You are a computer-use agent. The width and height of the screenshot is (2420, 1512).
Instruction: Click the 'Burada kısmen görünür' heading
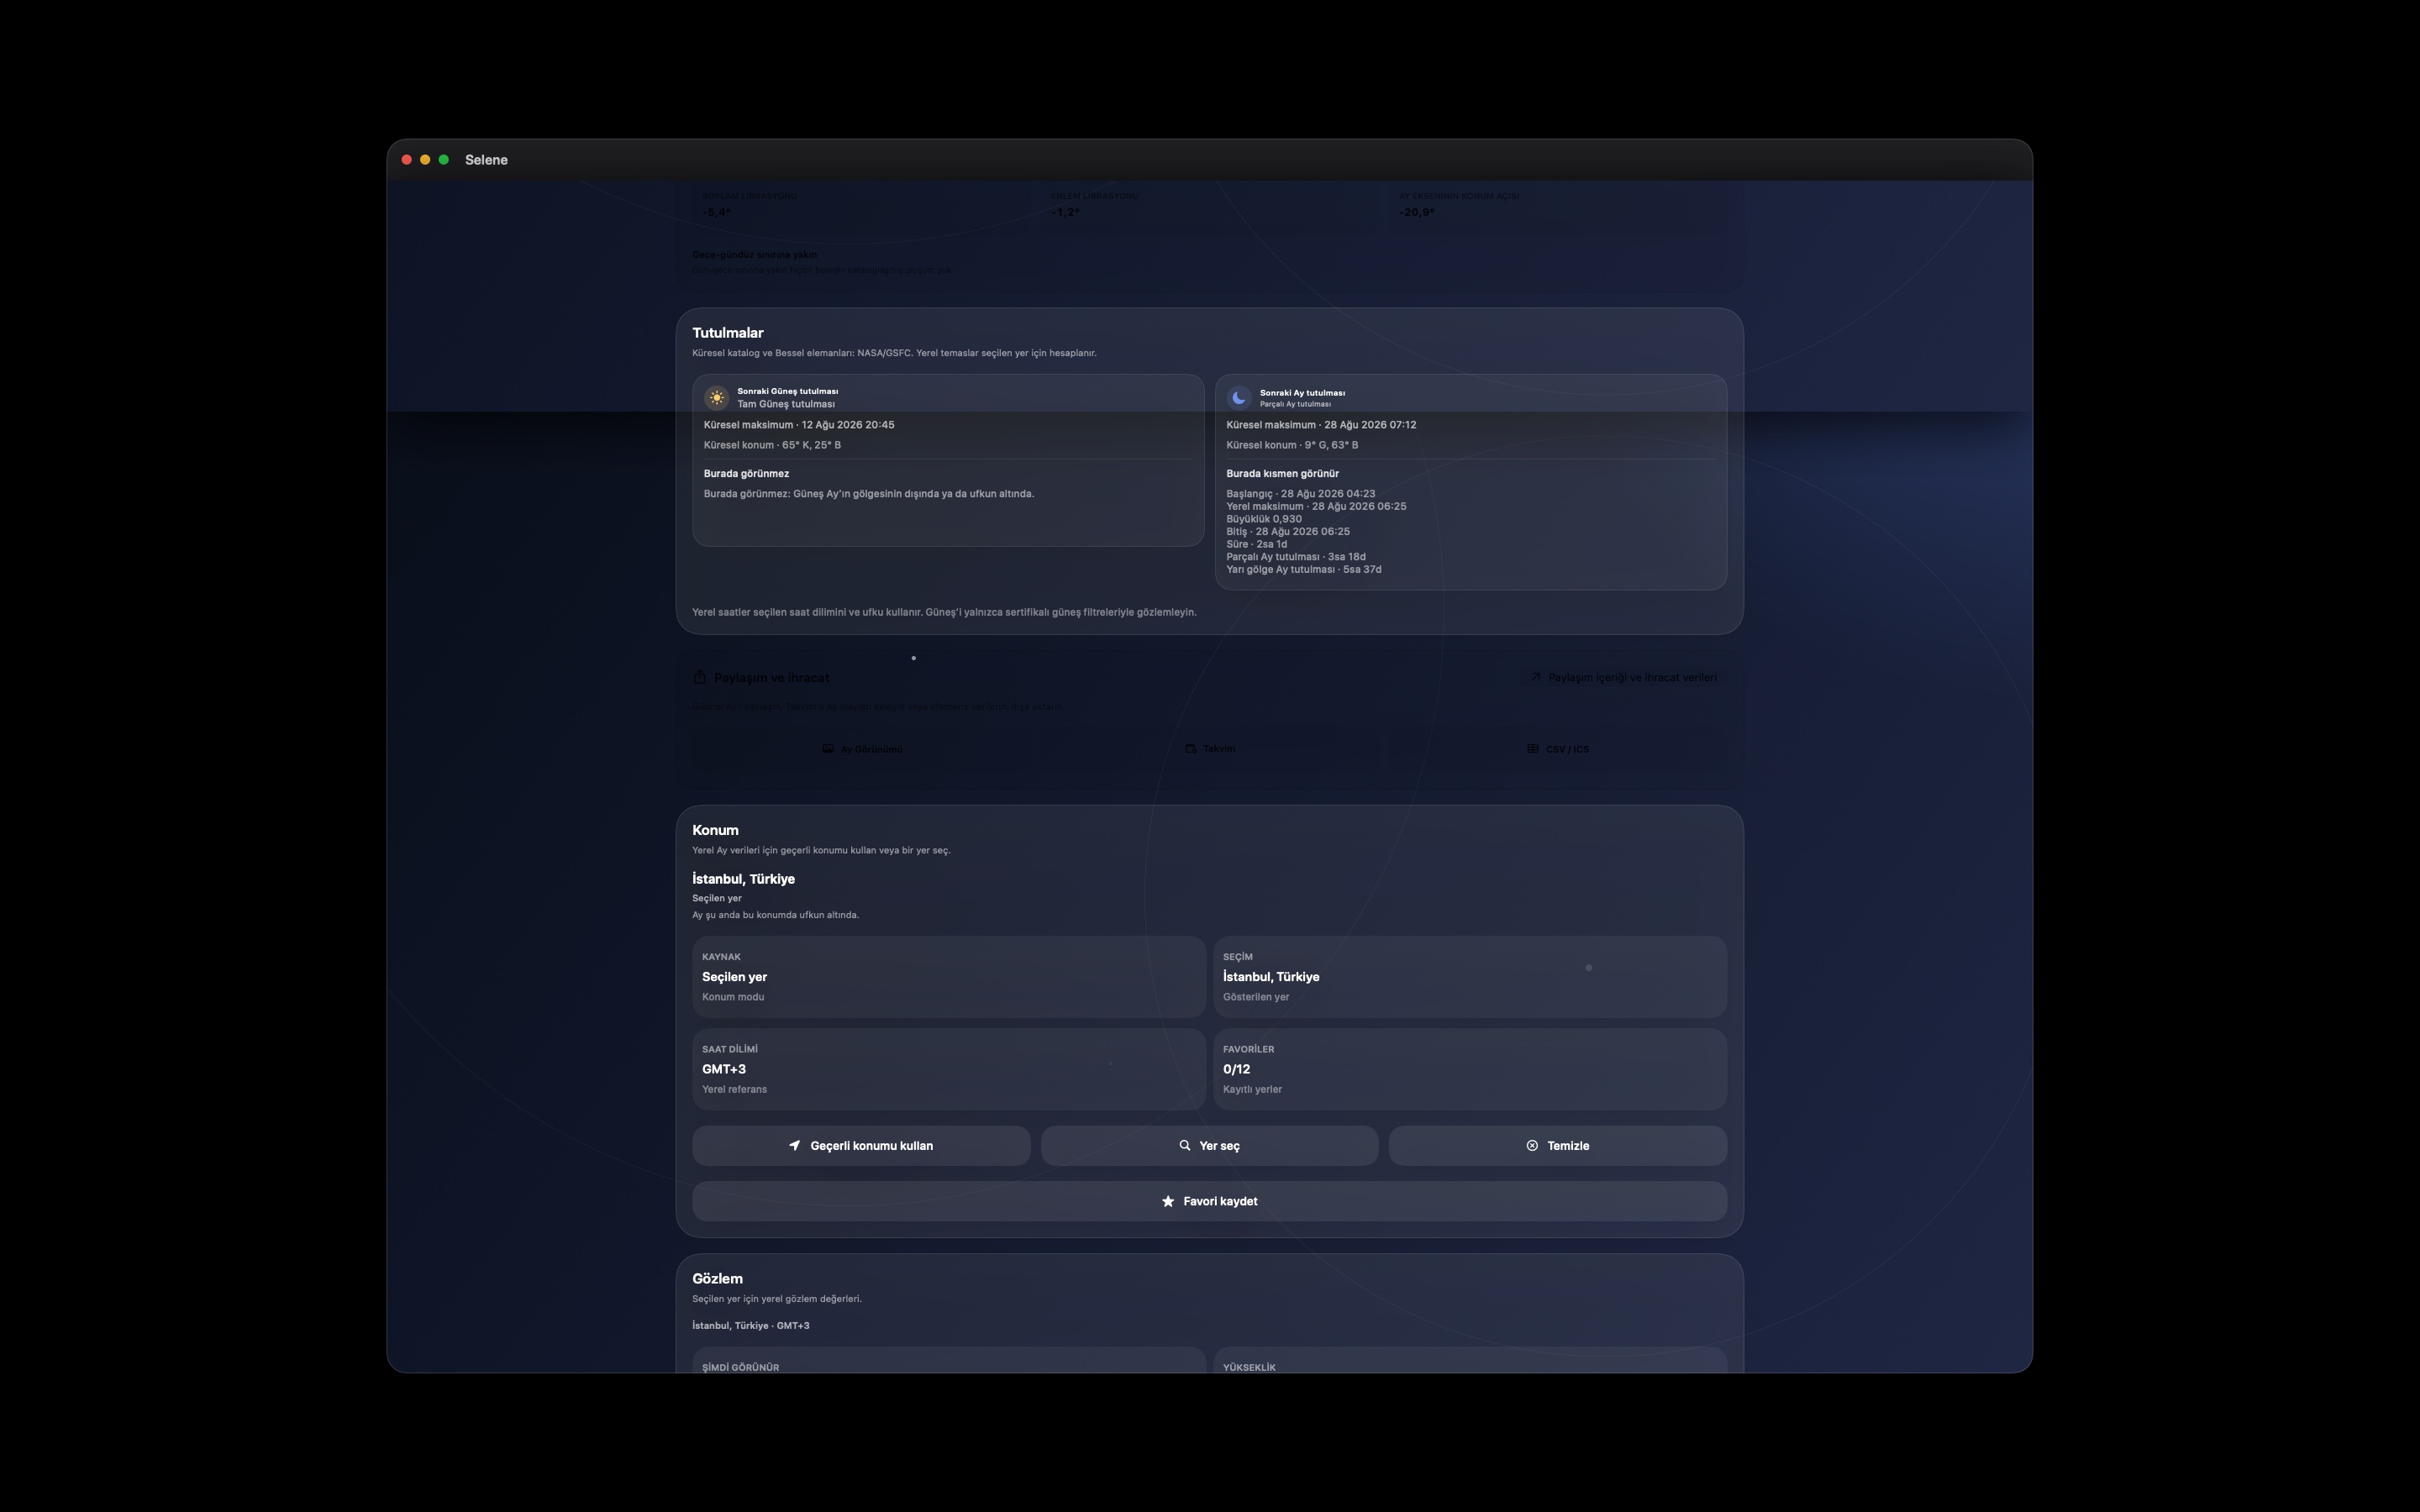1282,474
